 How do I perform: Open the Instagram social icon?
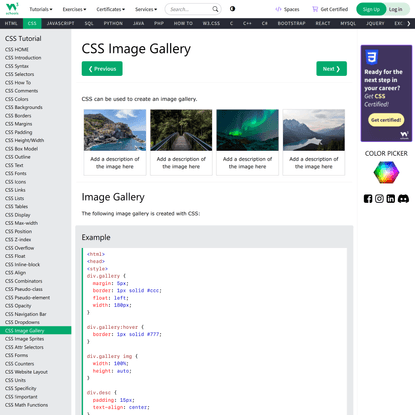(x=379, y=199)
